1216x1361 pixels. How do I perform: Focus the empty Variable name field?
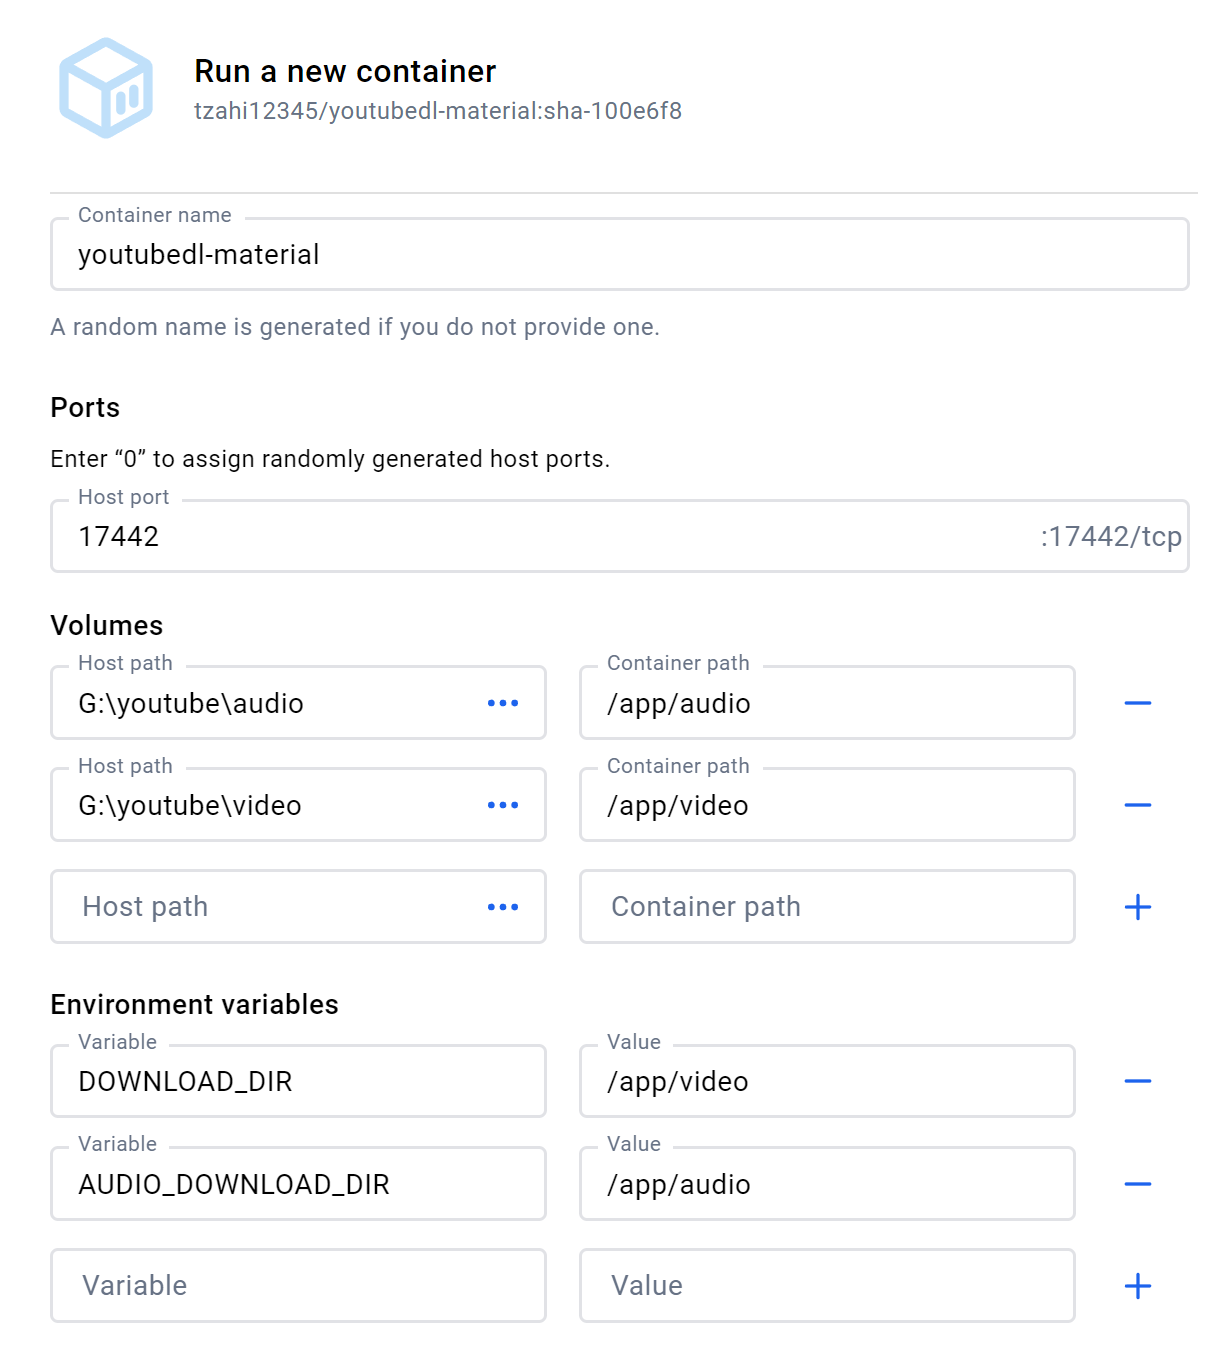(x=297, y=1286)
